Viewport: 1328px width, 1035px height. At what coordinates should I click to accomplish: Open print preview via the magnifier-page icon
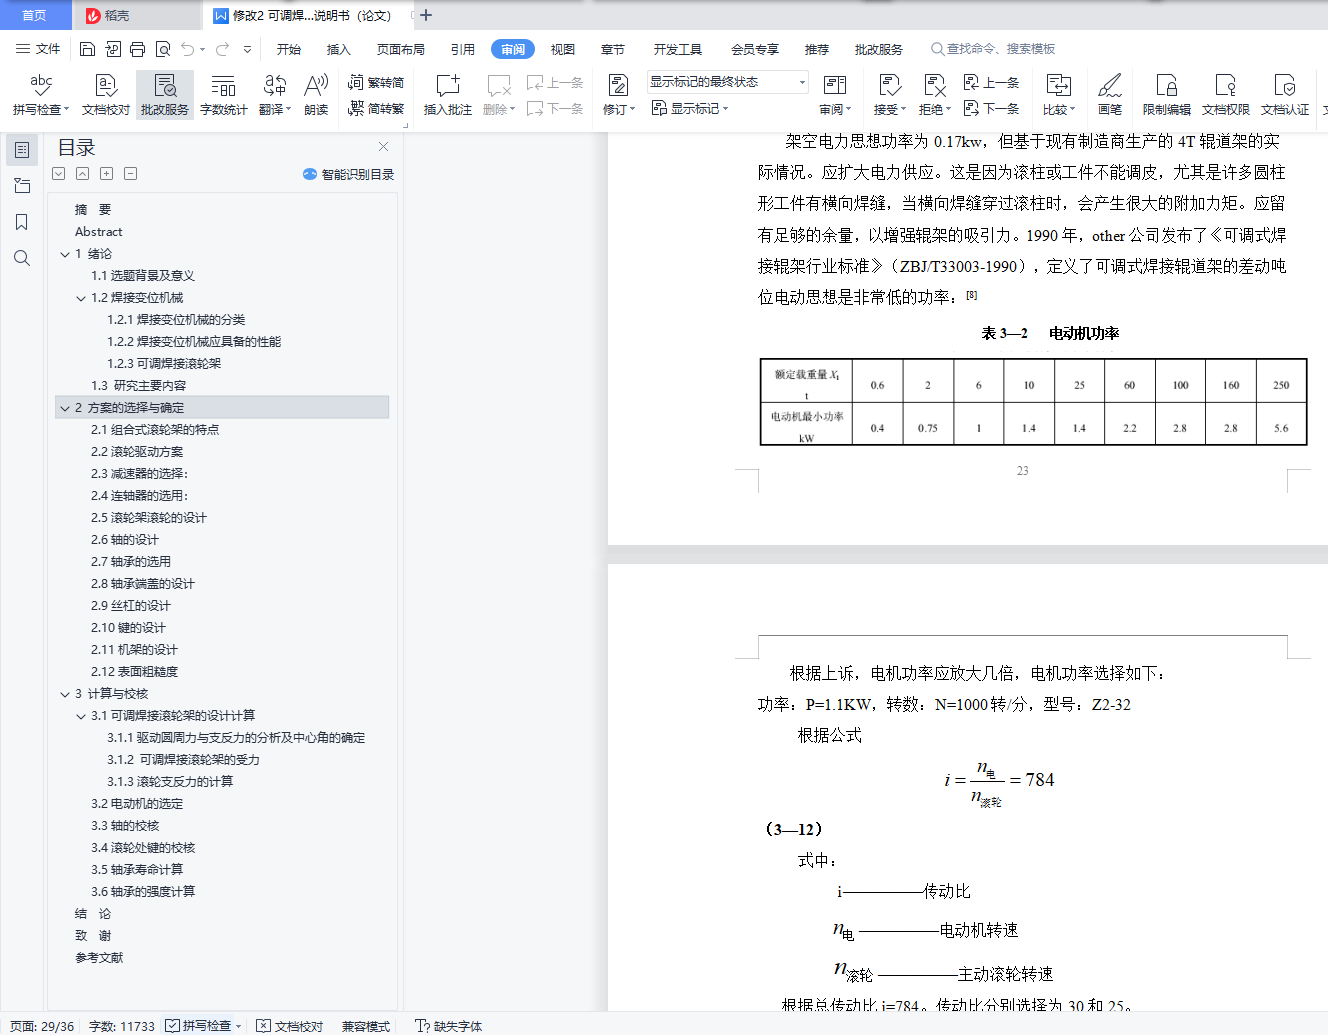click(162, 49)
